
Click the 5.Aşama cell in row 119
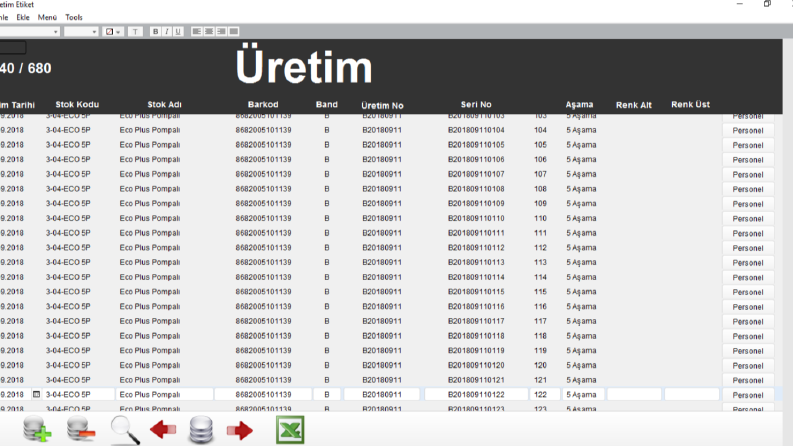click(x=581, y=350)
